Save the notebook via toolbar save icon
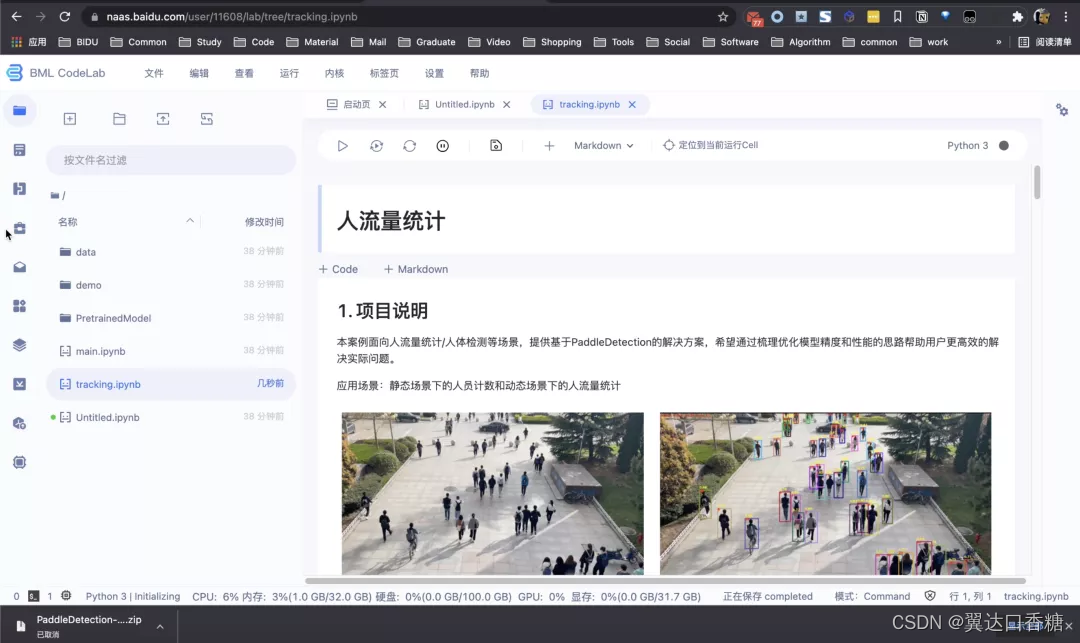This screenshot has width=1080, height=643. [495, 145]
